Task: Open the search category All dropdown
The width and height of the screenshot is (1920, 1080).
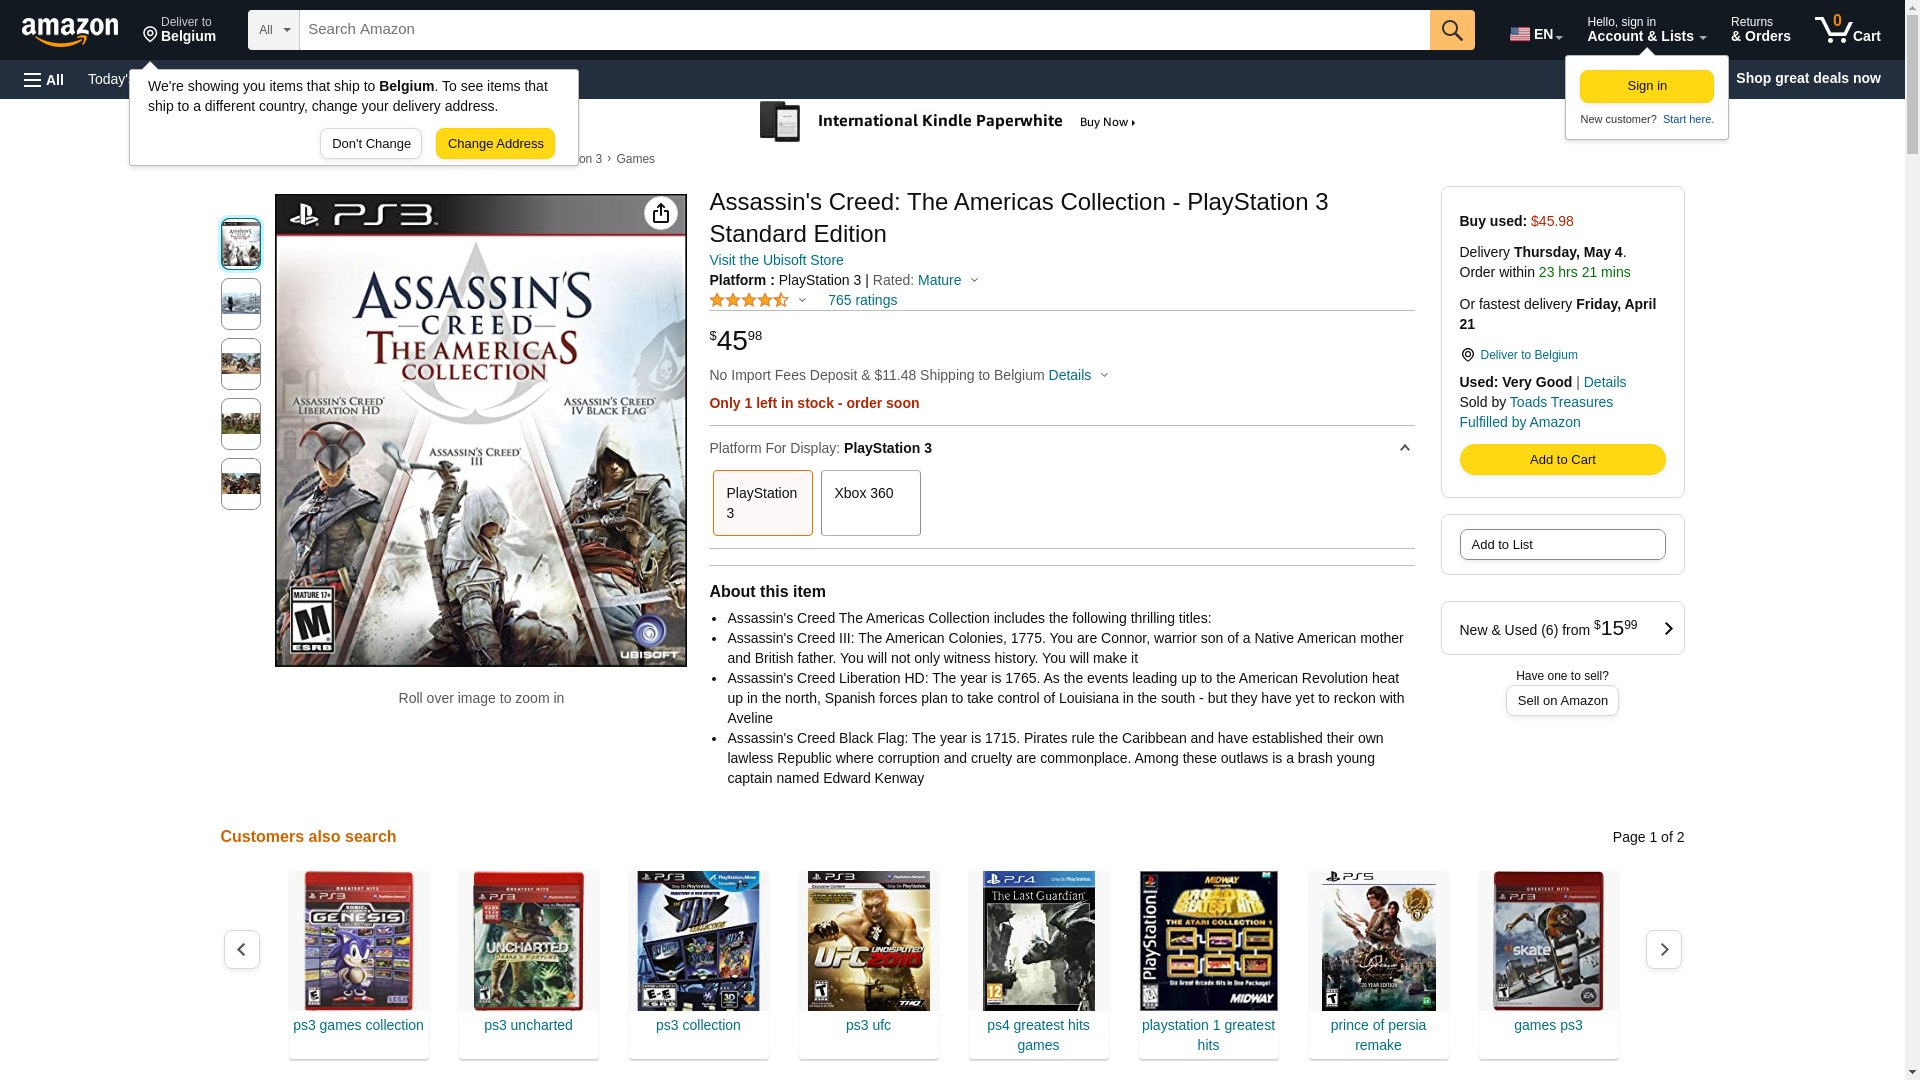Action: coord(273,30)
